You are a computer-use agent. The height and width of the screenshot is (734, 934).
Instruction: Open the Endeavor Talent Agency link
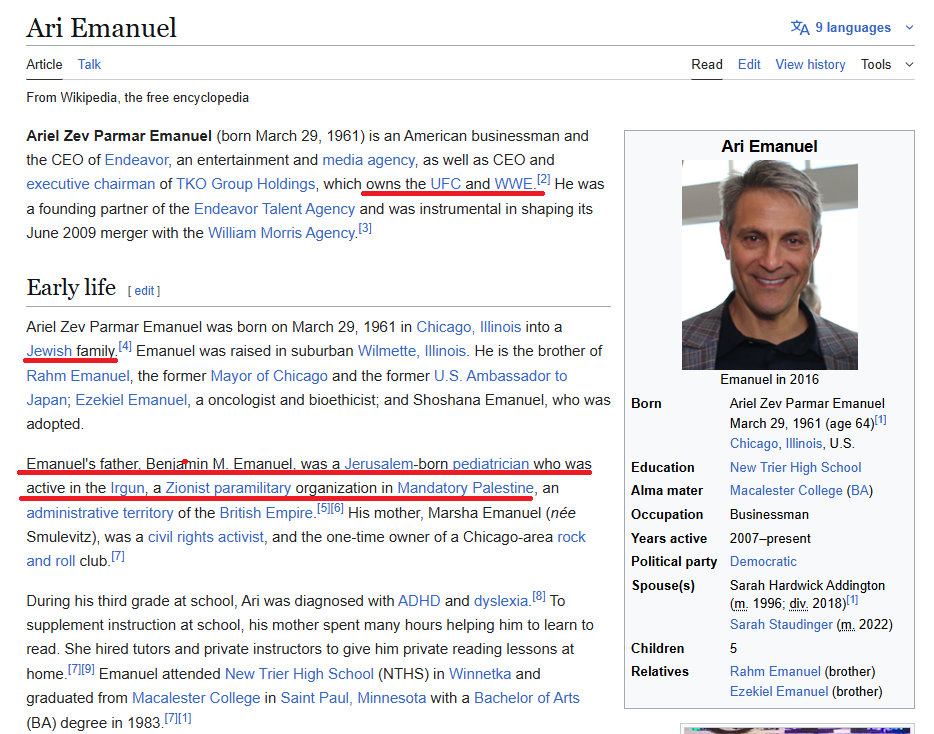pos(274,209)
